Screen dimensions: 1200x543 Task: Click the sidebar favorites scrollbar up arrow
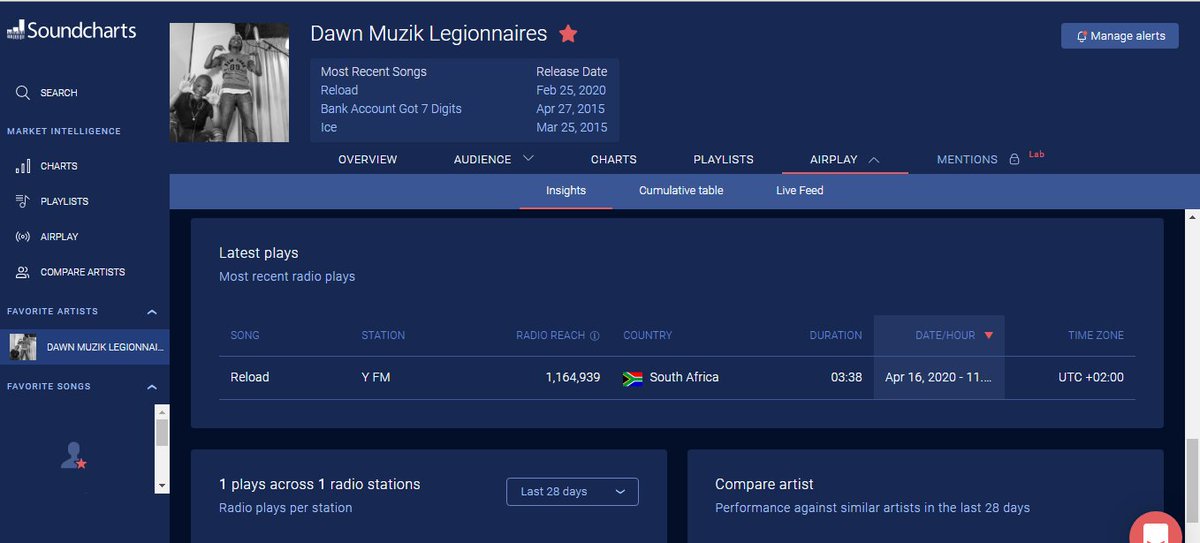pyautogui.click(x=162, y=411)
